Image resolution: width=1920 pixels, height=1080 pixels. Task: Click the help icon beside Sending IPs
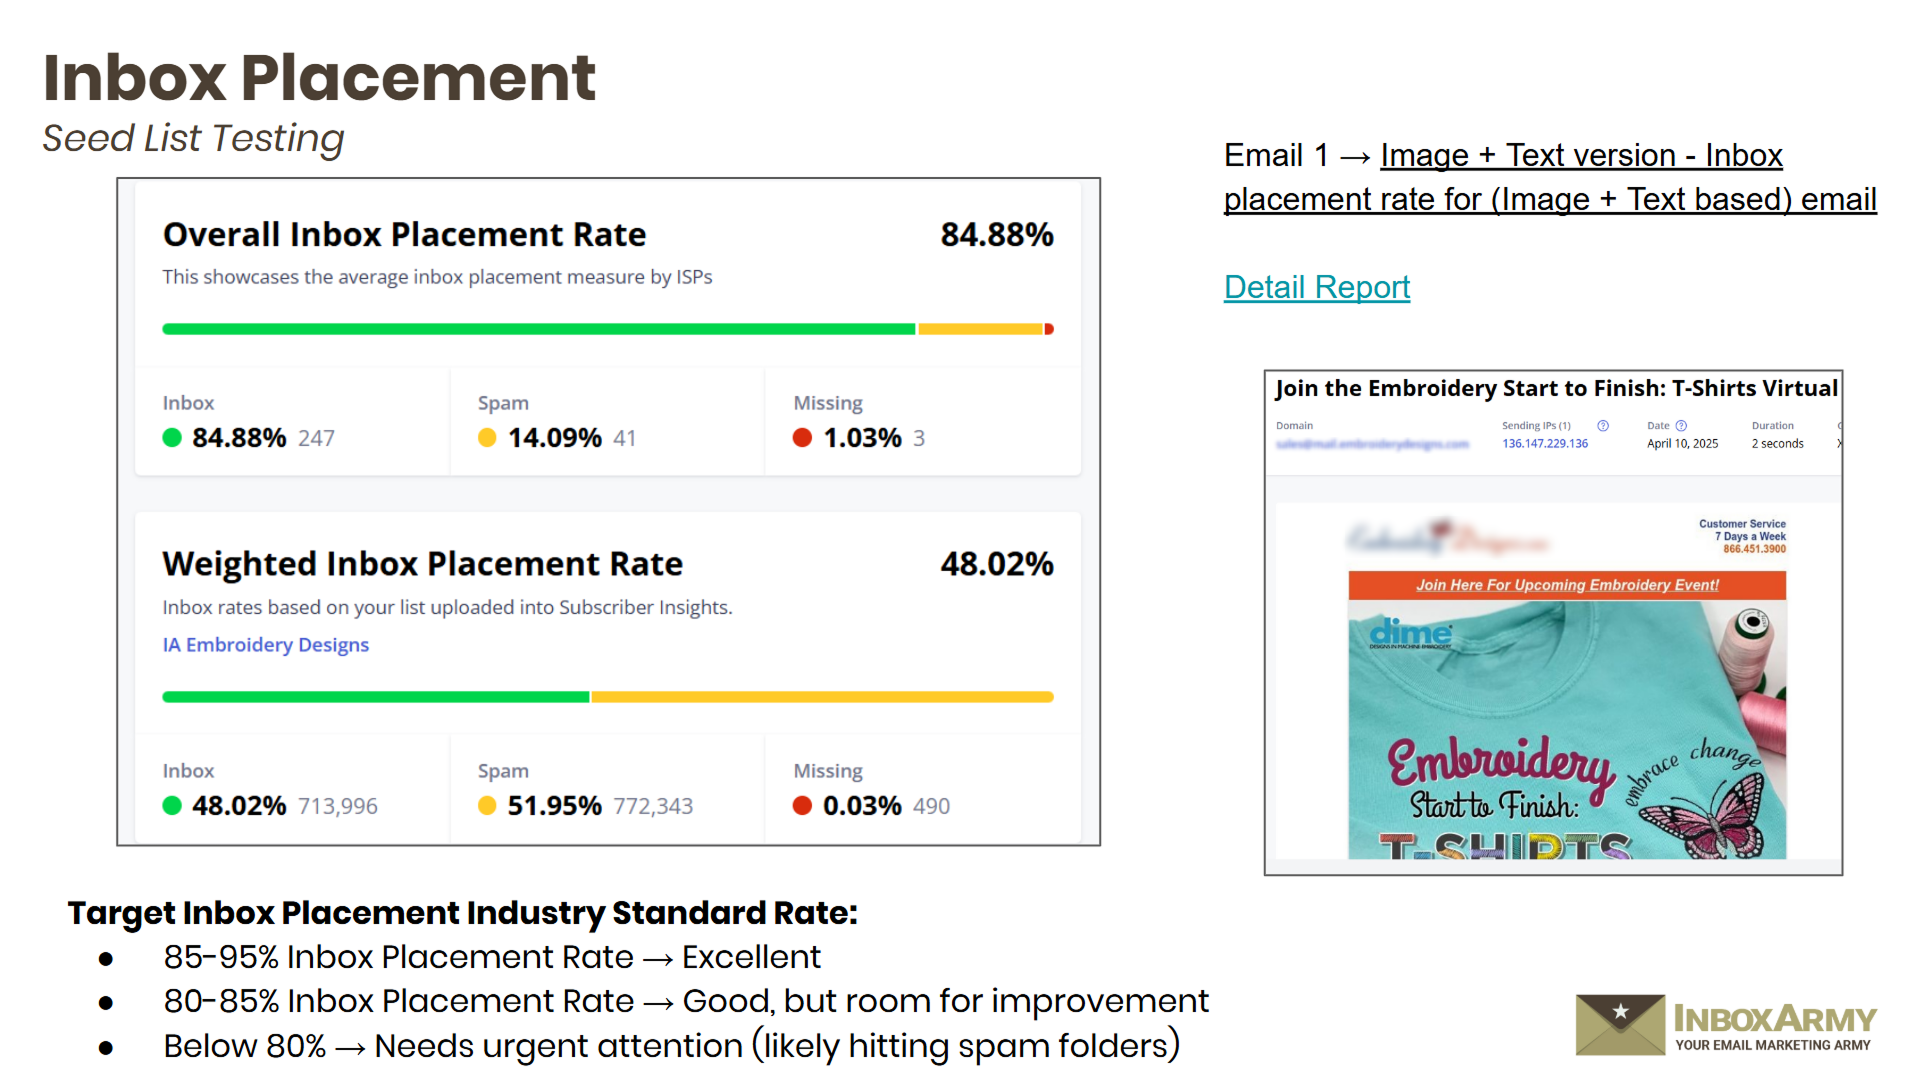(1603, 426)
